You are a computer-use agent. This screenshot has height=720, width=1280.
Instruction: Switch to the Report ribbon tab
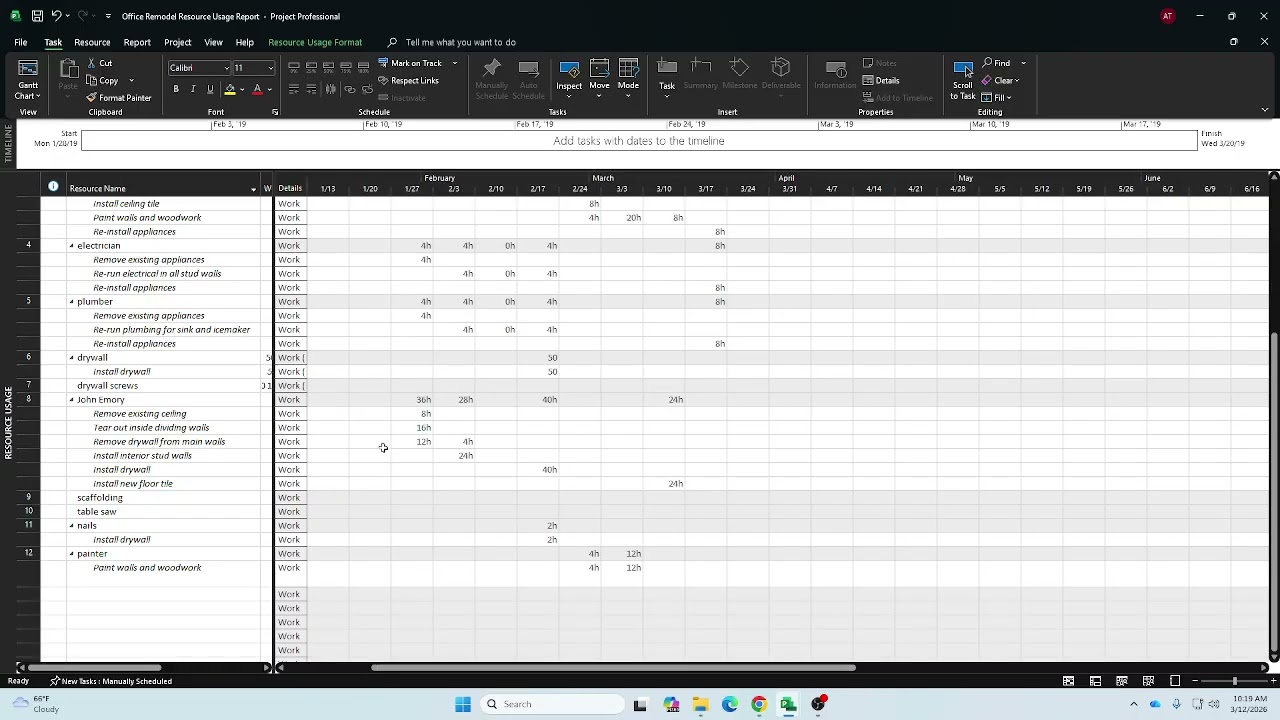click(x=137, y=42)
